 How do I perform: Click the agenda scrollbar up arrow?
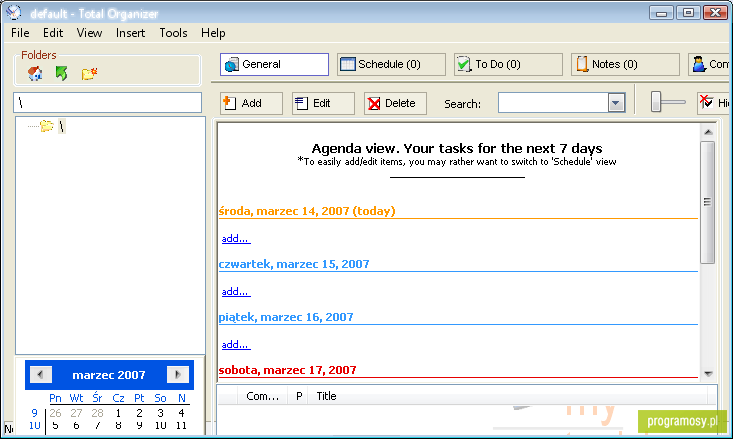tap(708, 132)
